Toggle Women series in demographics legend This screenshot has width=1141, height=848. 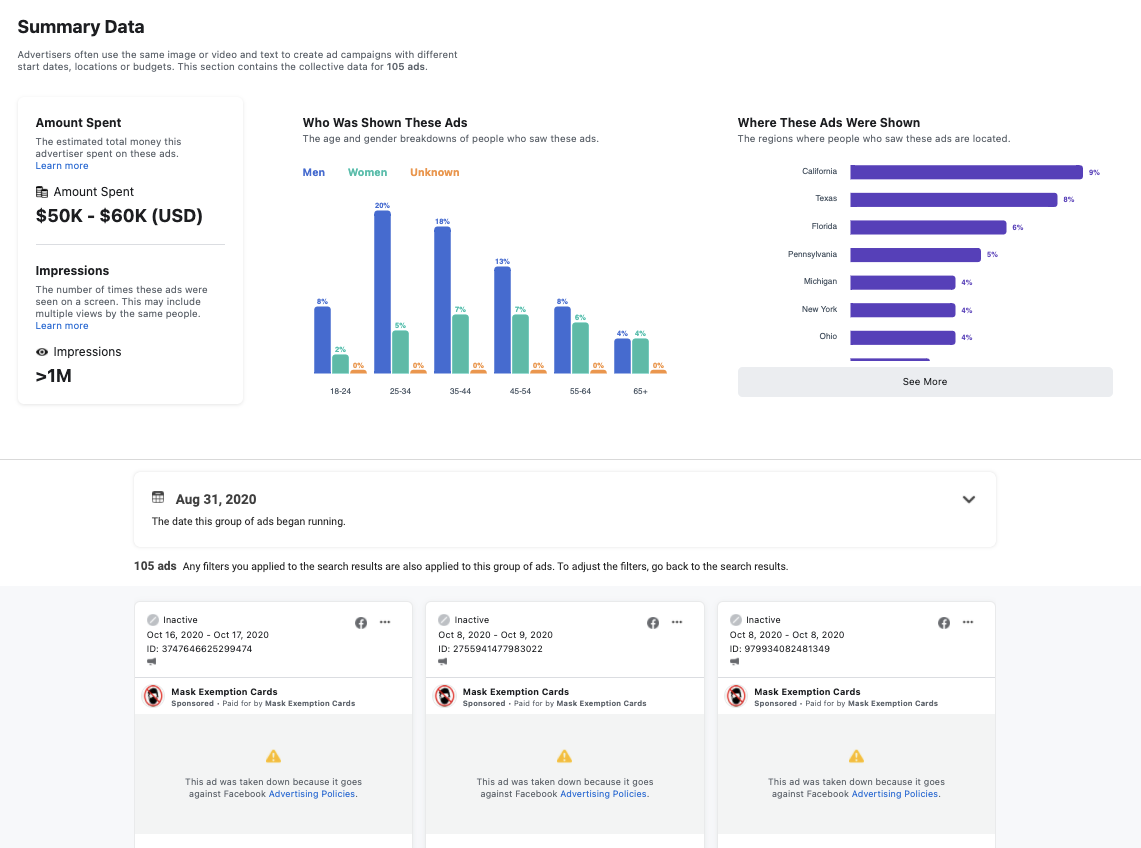tap(367, 173)
